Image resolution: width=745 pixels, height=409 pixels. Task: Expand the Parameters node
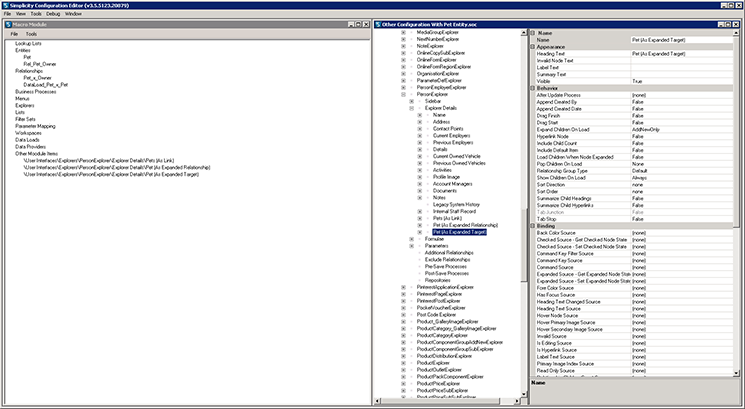tap(411, 246)
